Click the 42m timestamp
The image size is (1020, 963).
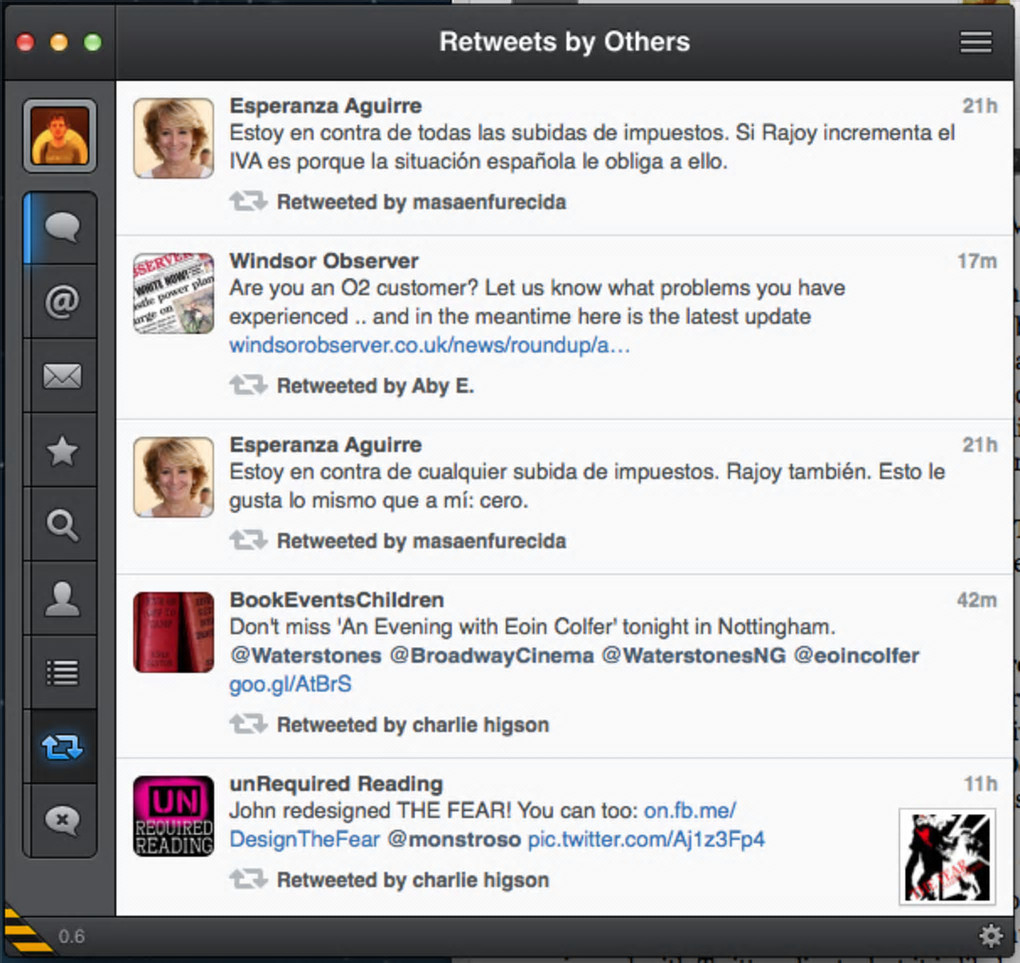pos(976,600)
